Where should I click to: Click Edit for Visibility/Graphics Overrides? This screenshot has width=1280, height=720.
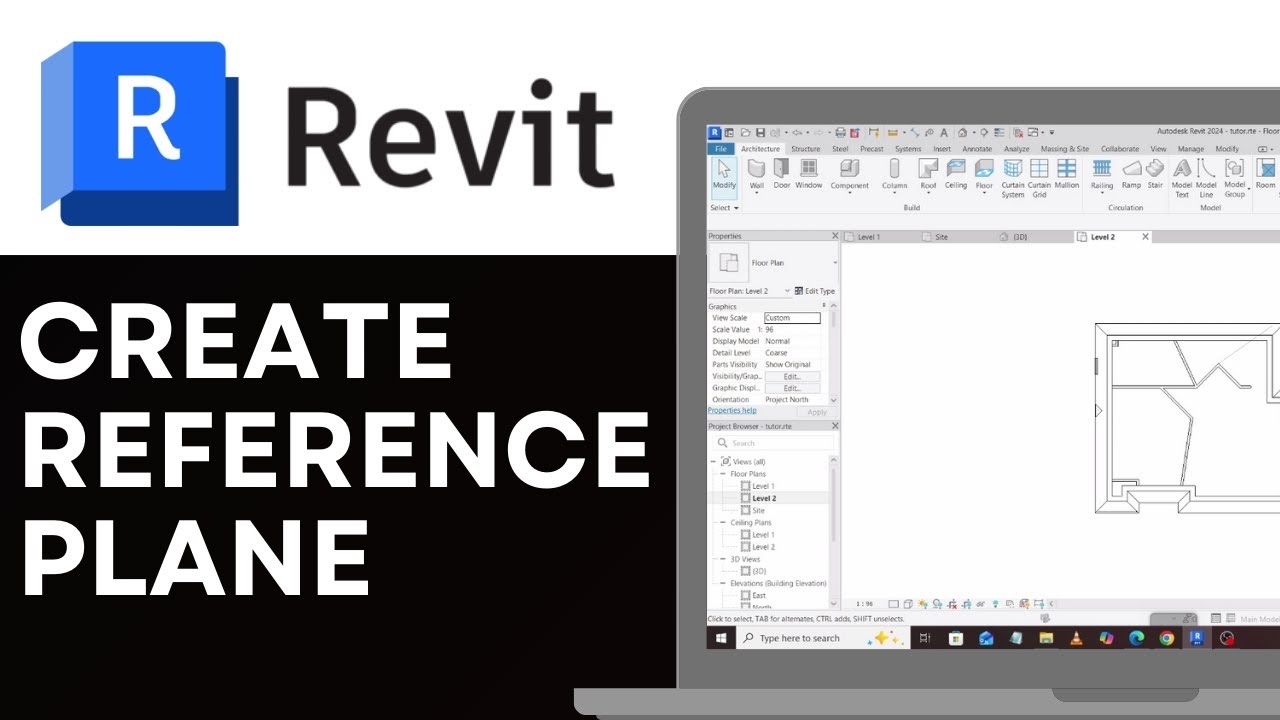(792, 376)
